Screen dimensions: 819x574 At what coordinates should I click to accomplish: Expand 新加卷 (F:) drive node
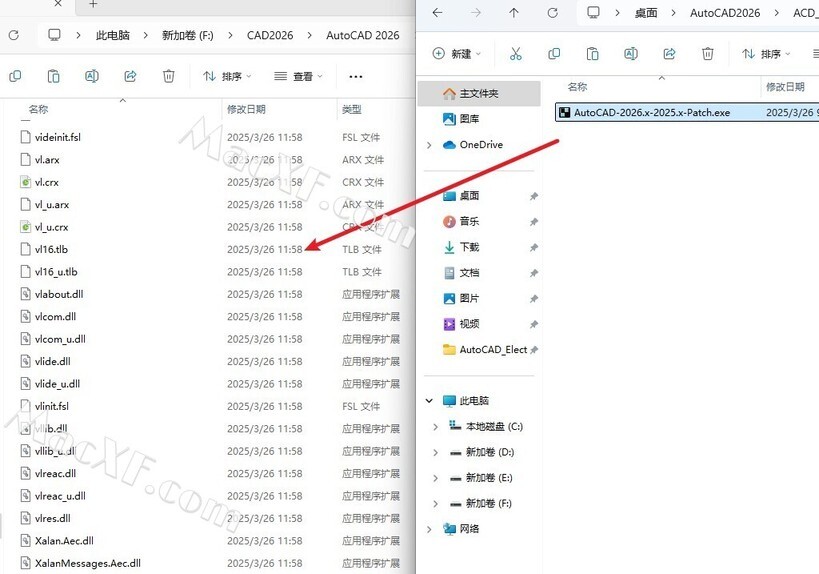tap(435, 503)
